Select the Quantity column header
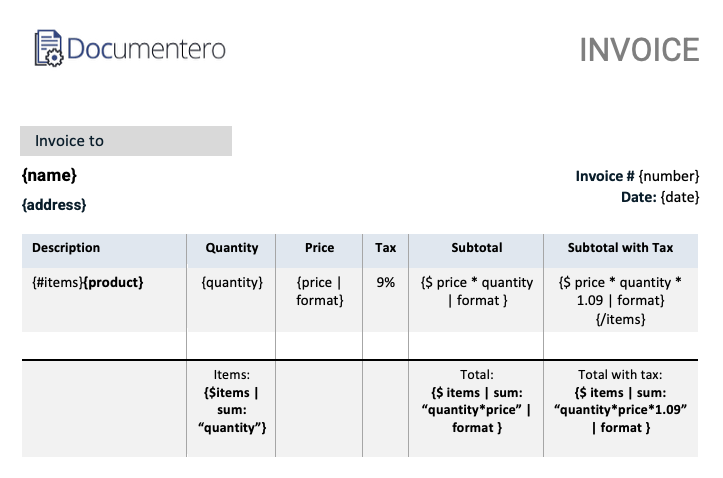723x478 pixels. click(231, 248)
